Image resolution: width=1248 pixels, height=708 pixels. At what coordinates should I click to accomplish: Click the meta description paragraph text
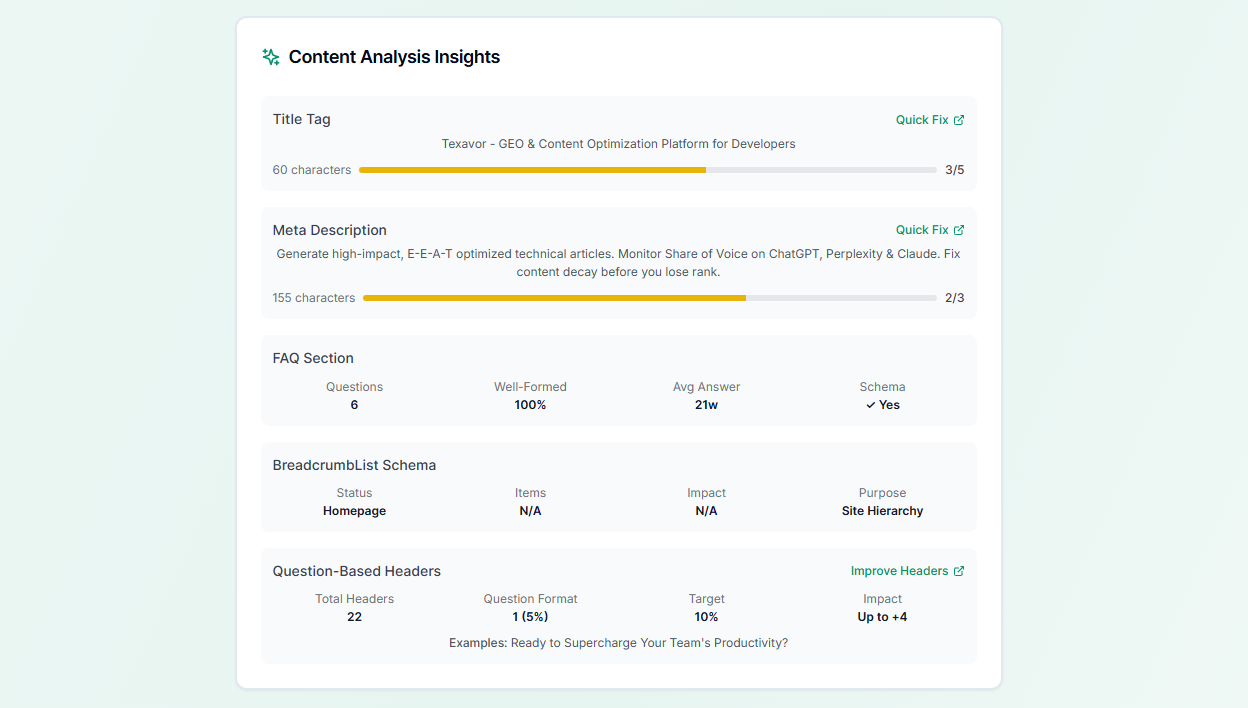(x=618, y=263)
